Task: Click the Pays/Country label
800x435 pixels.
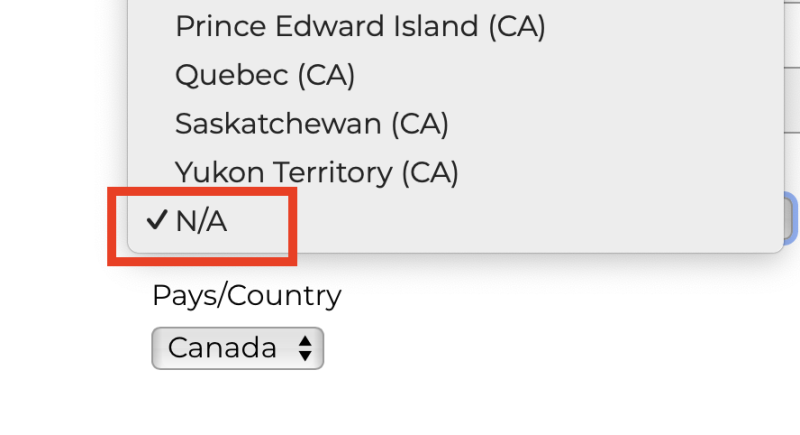Action: pos(246,296)
